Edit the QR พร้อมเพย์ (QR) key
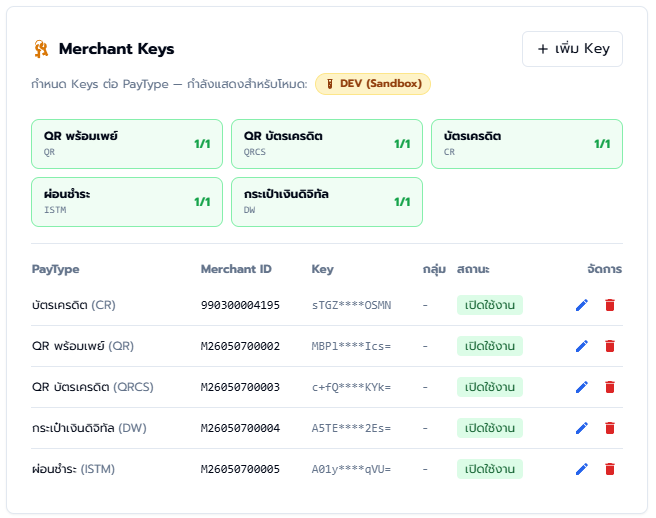Image resolution: width=656 pixels, height=518 pixels. [x=582, y=346]
